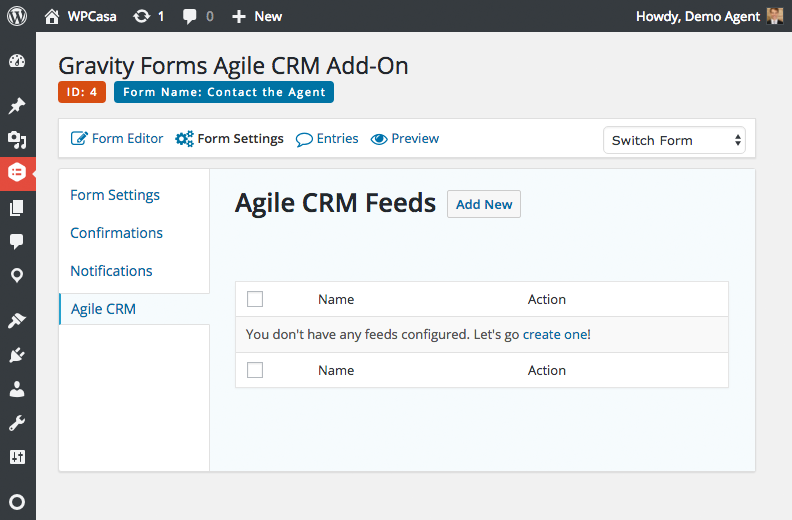Open the Tools wrench sidebar icon

[x=17, y=423]
